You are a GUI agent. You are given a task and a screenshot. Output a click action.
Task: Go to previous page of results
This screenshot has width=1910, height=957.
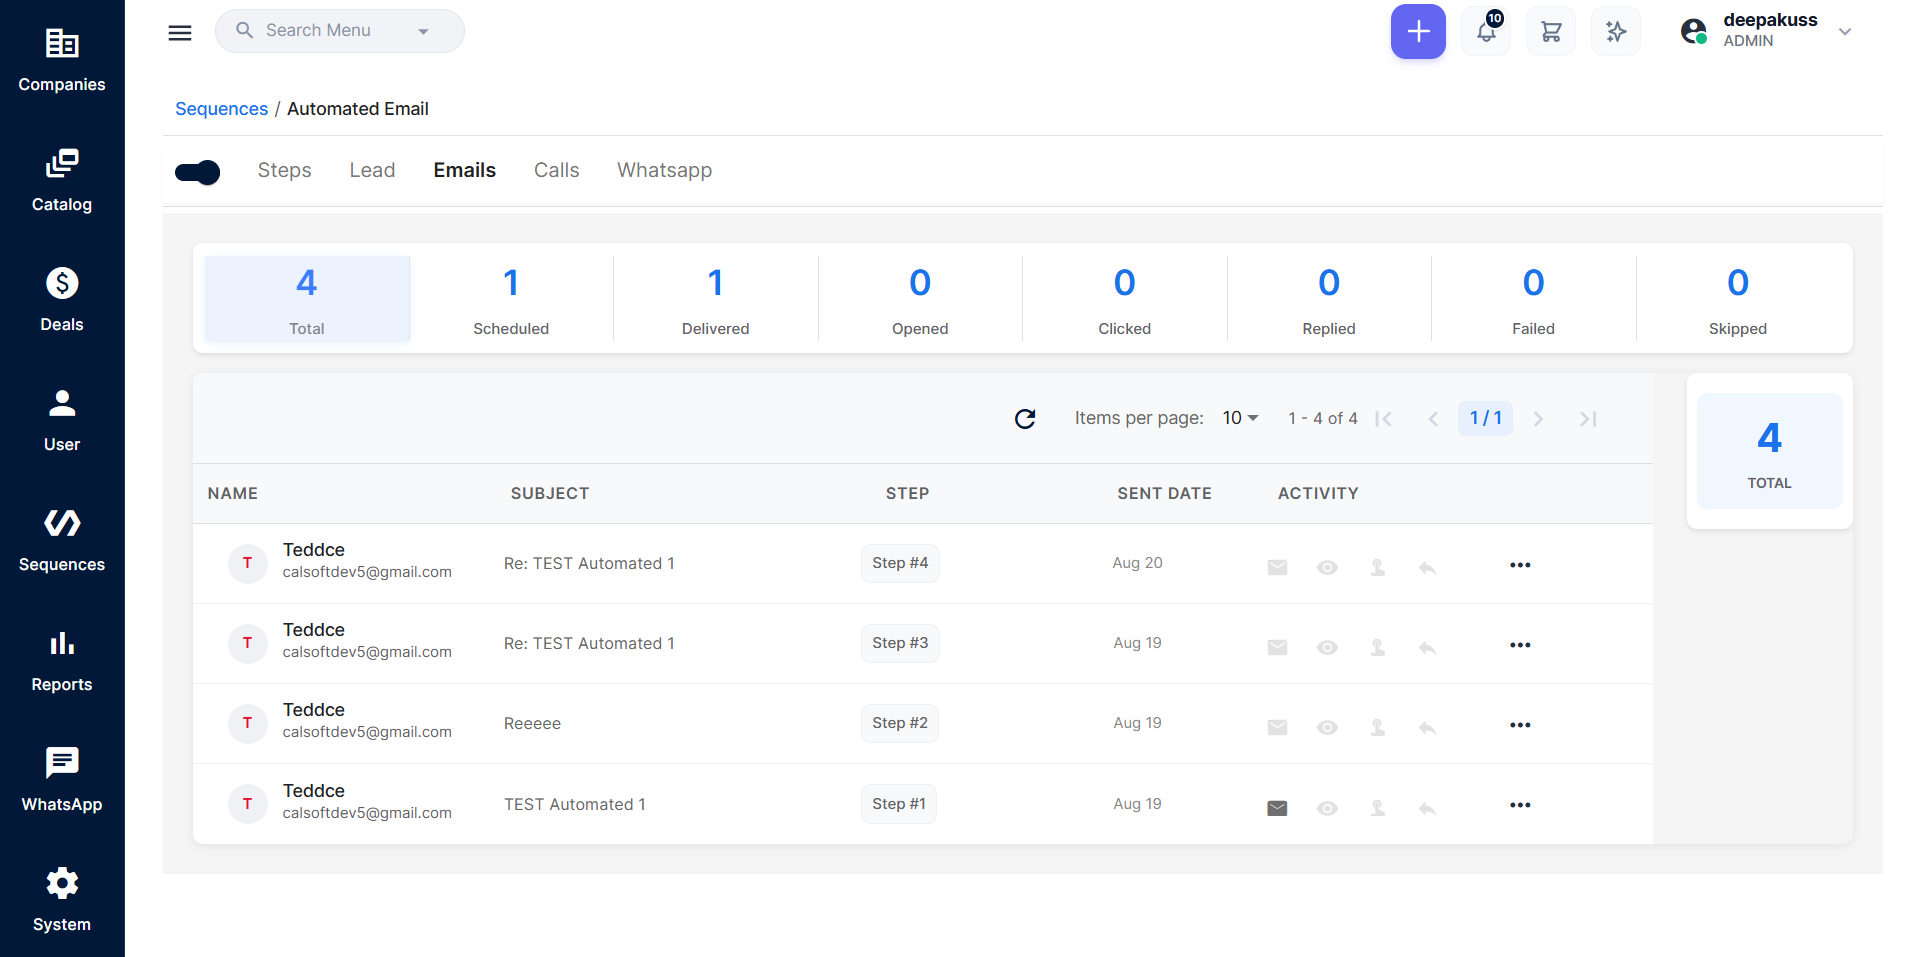pos(1433,419)
